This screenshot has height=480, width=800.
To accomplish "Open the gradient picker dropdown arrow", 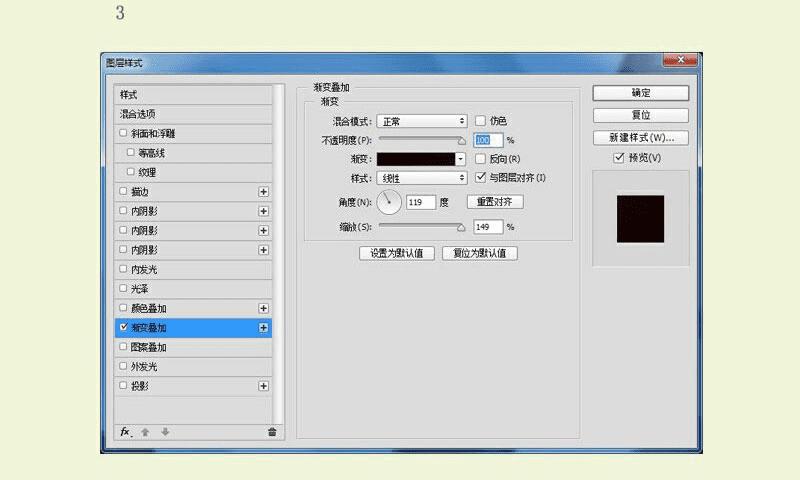I will pos(460,159).
